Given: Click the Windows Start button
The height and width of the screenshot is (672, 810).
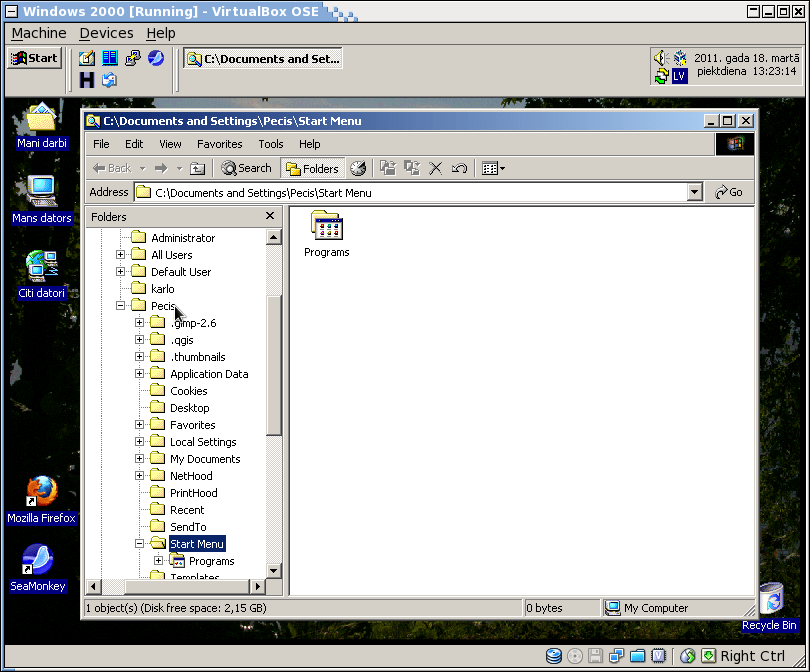Looking at the screenshot, I should click(x=35, y=58).
